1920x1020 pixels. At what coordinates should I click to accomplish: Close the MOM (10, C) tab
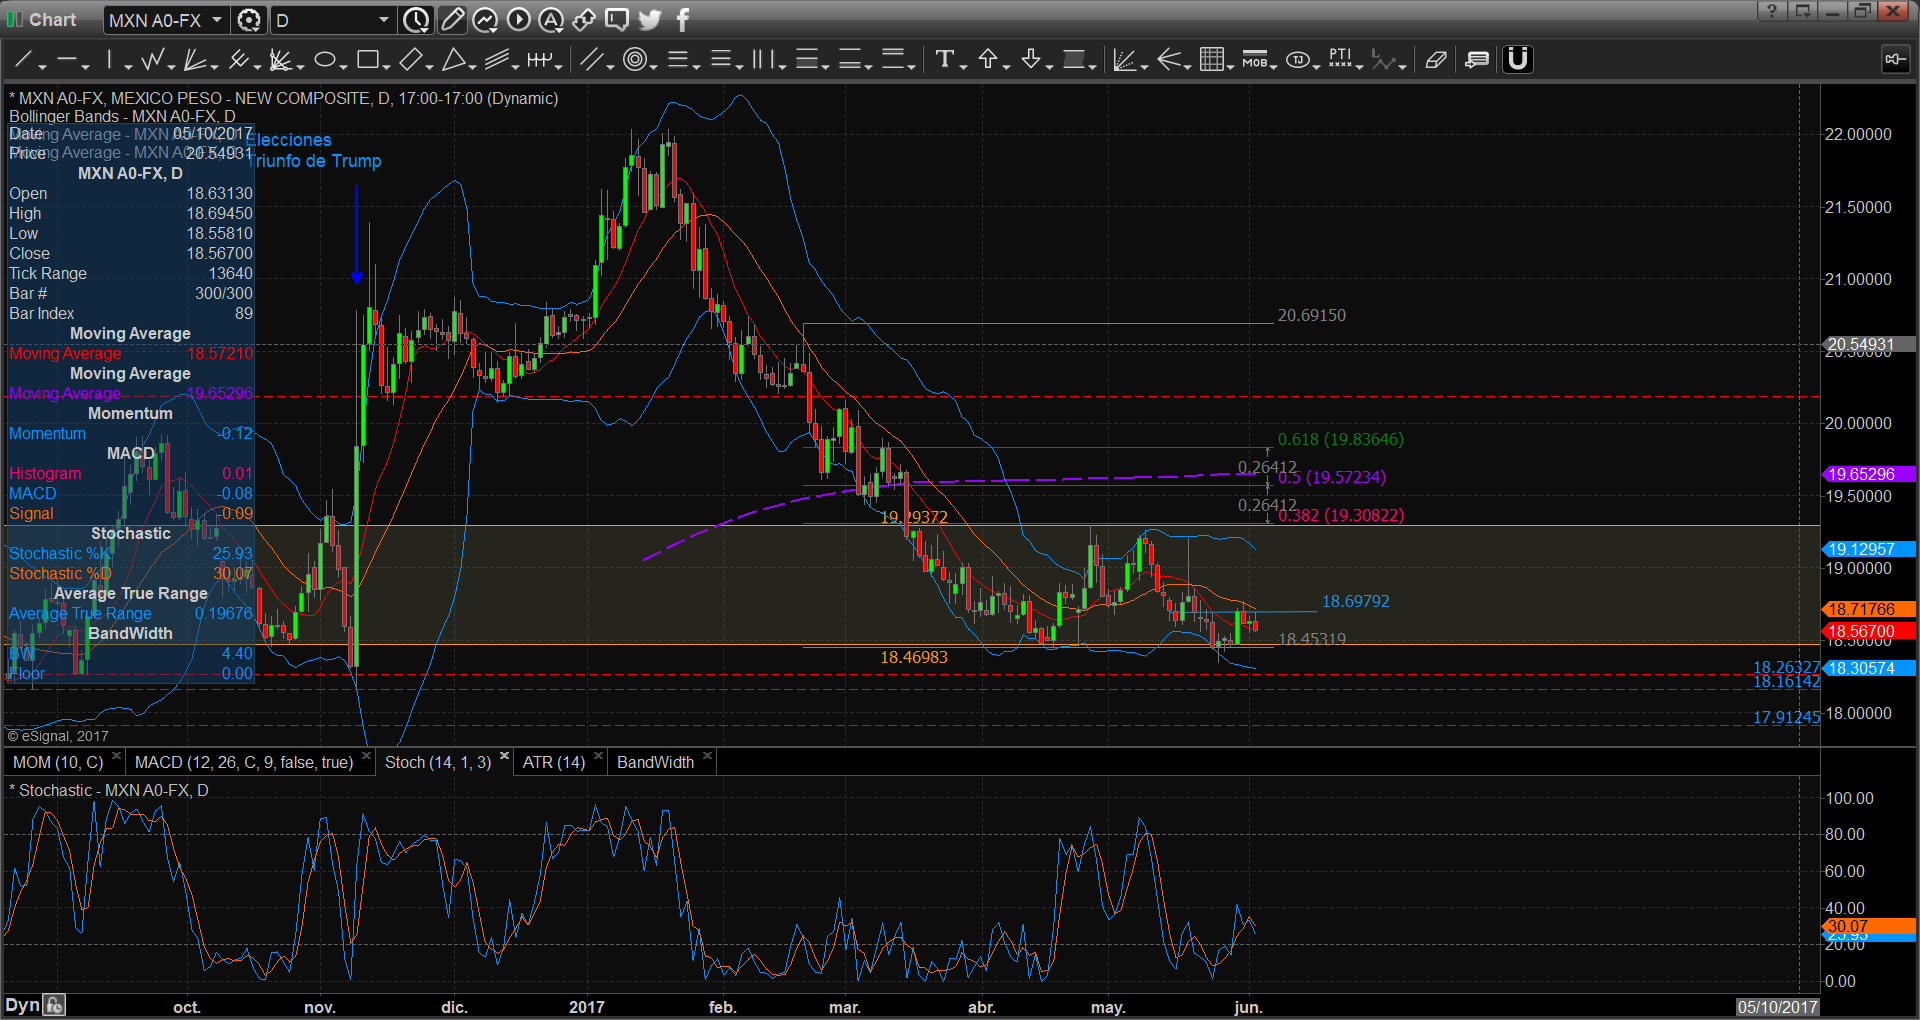point(117,756)
